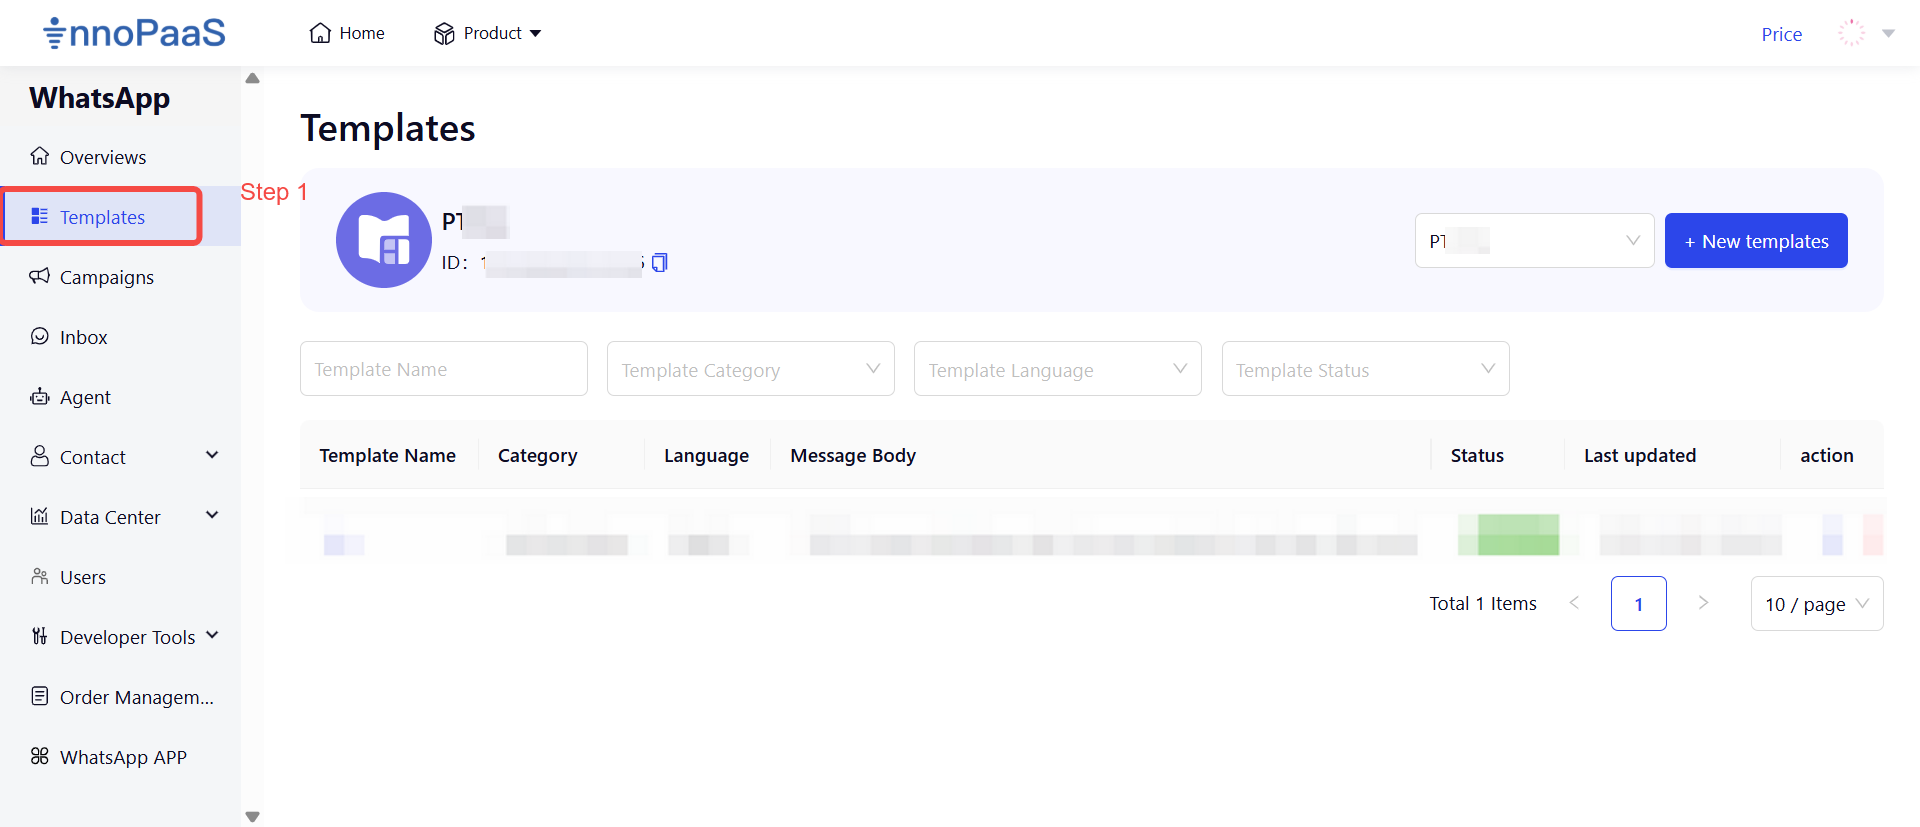Go to previous page arrow
The image size is (1920, 827).
pos(1575,603)
